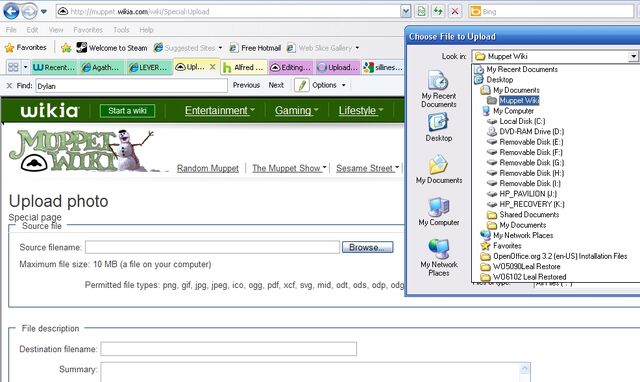Click the compatibility view icon

[x=421, y=11]
